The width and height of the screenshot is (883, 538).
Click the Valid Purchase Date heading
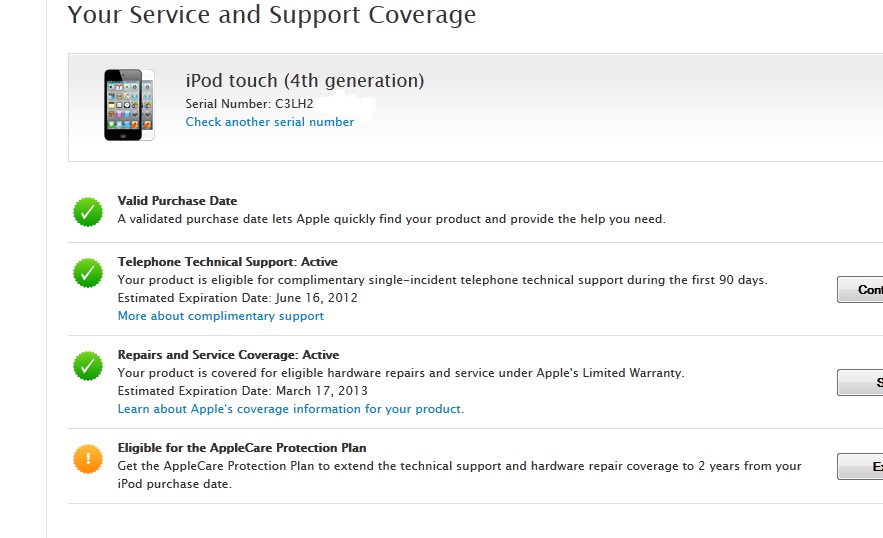(177, 201)
